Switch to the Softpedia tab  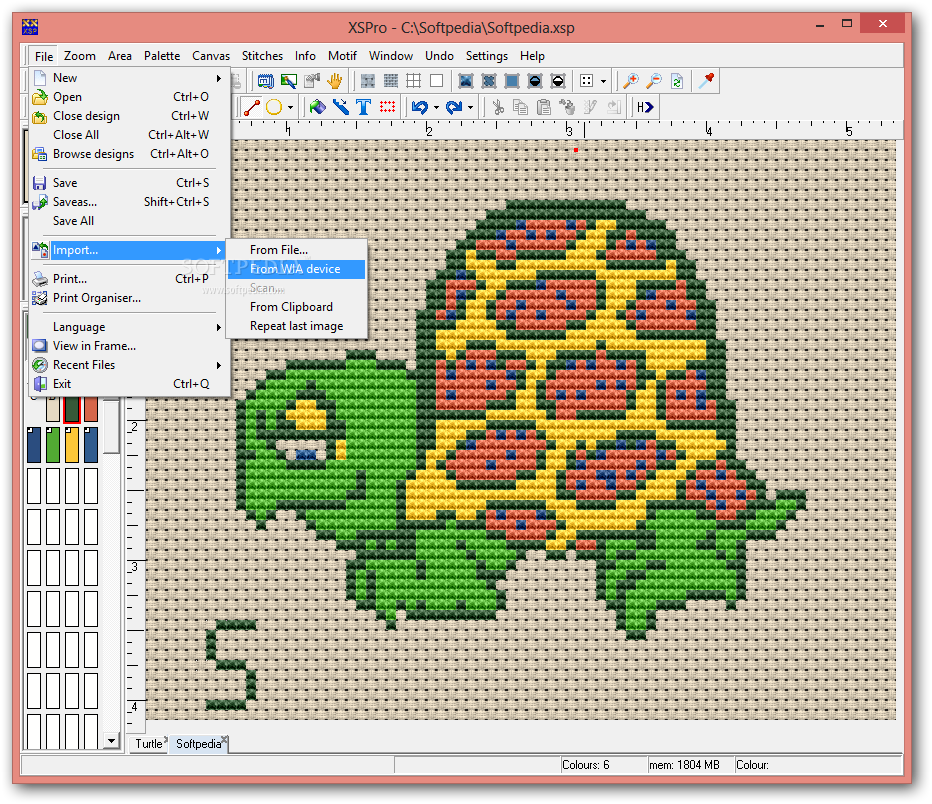pyautogui.click(x=199, y=743)
